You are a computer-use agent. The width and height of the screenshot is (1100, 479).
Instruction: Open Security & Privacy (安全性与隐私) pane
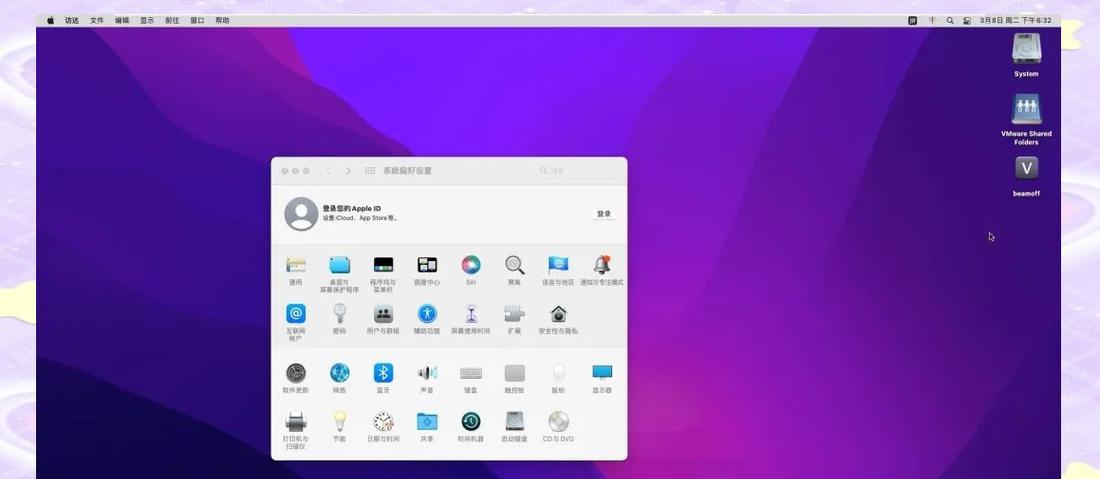(x=558, y=313)
